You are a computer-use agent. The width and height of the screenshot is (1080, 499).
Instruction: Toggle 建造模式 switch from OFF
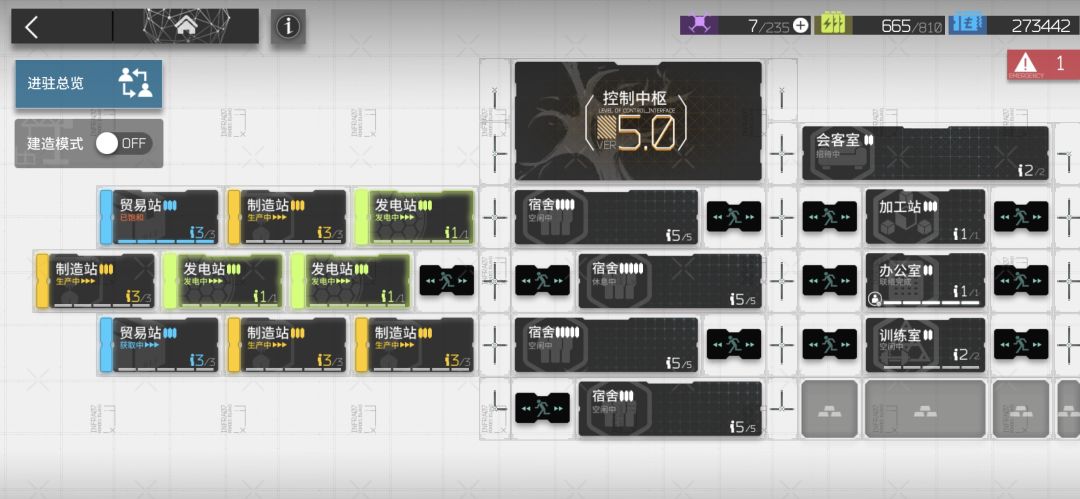(124, 143)
